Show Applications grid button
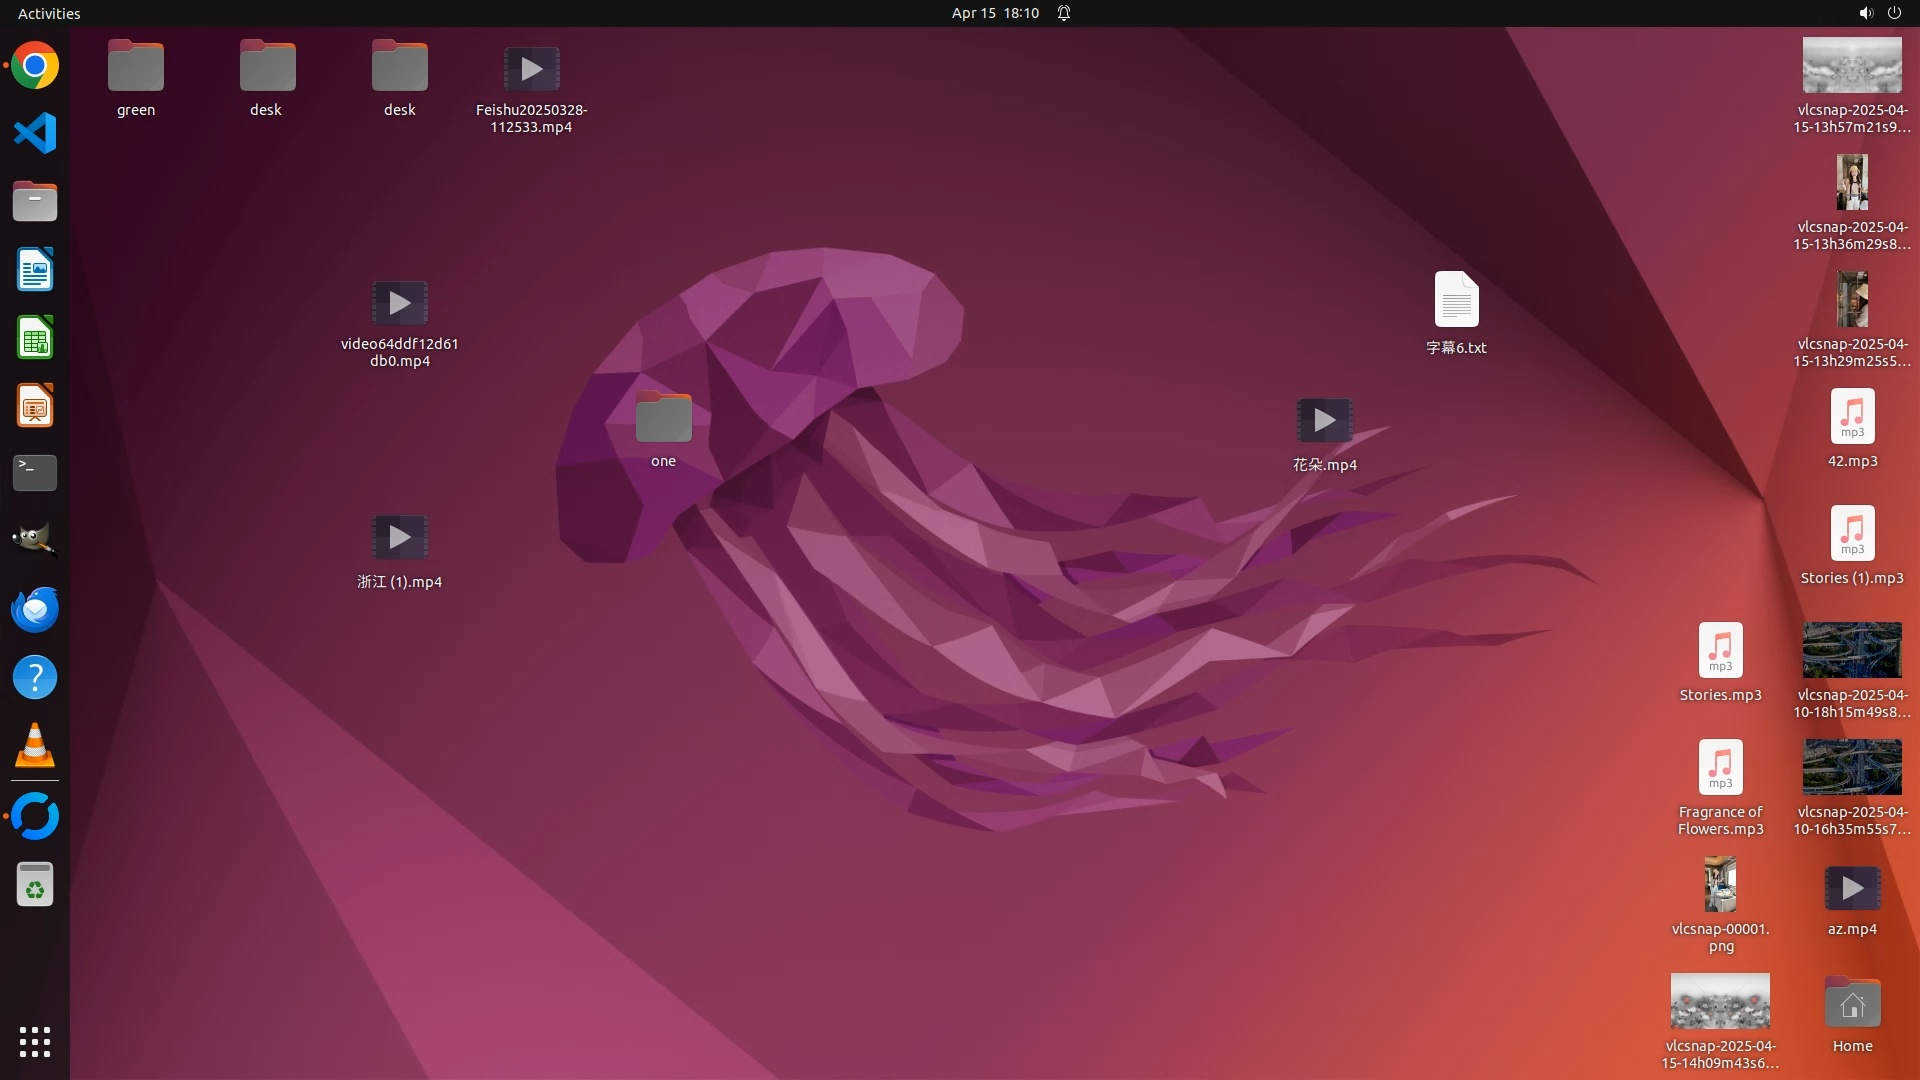 tap(35, 1041)
